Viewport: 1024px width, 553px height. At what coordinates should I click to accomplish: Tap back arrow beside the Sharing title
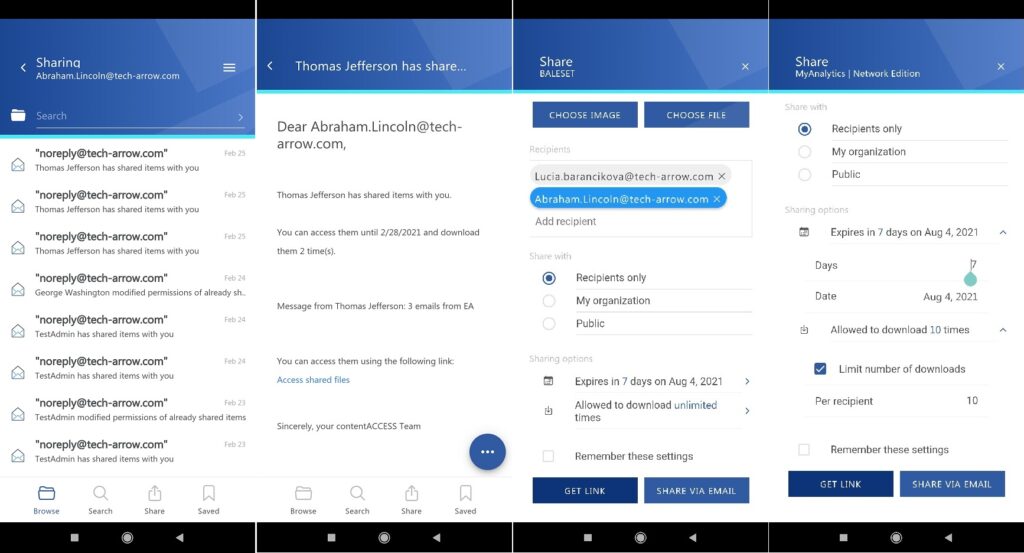[23, 68]
